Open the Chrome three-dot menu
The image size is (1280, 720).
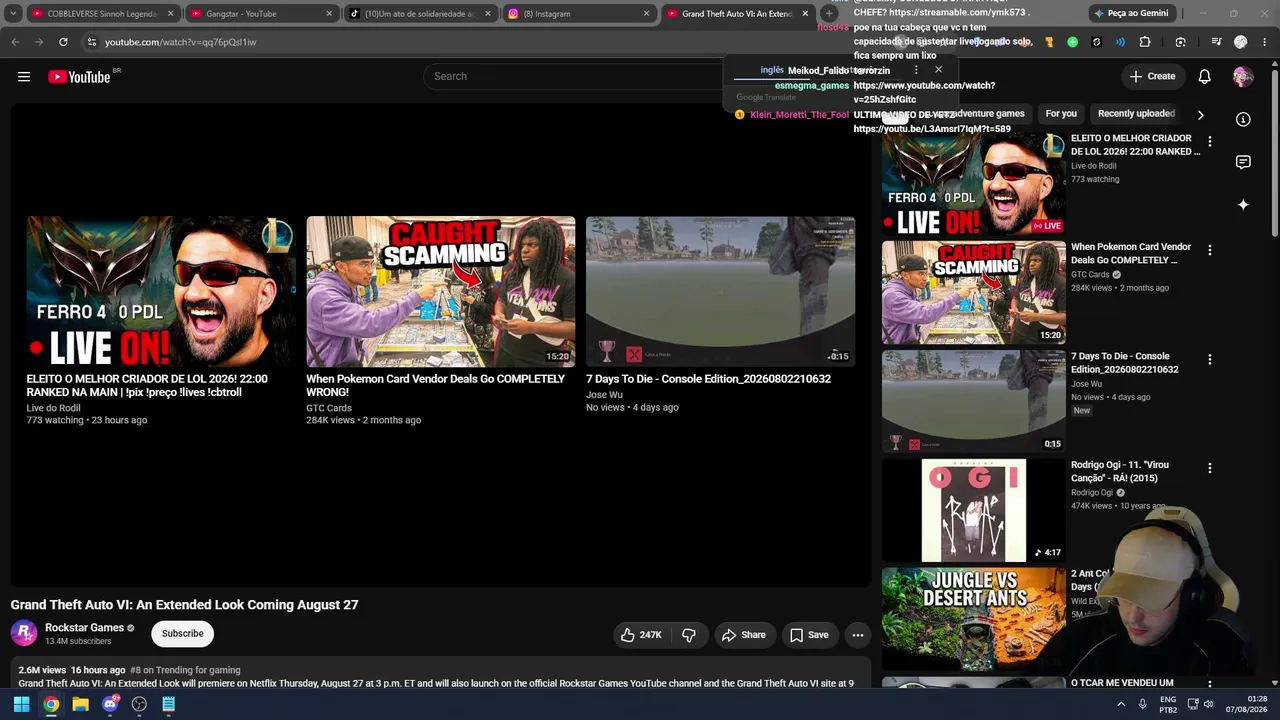[x=1264, y=42]
